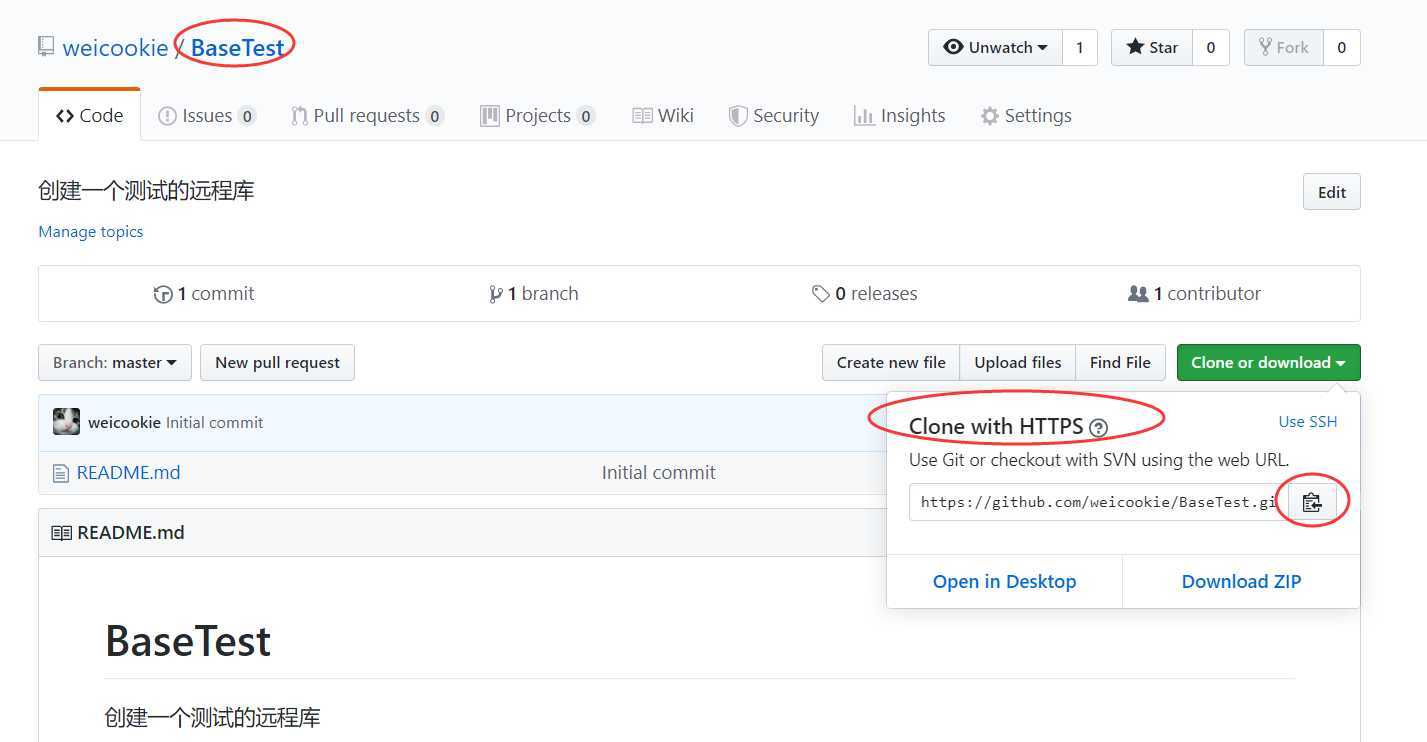This screenshot has width=1427, height=742.
Task: Click Upload files button
Action: point(1018,363)
